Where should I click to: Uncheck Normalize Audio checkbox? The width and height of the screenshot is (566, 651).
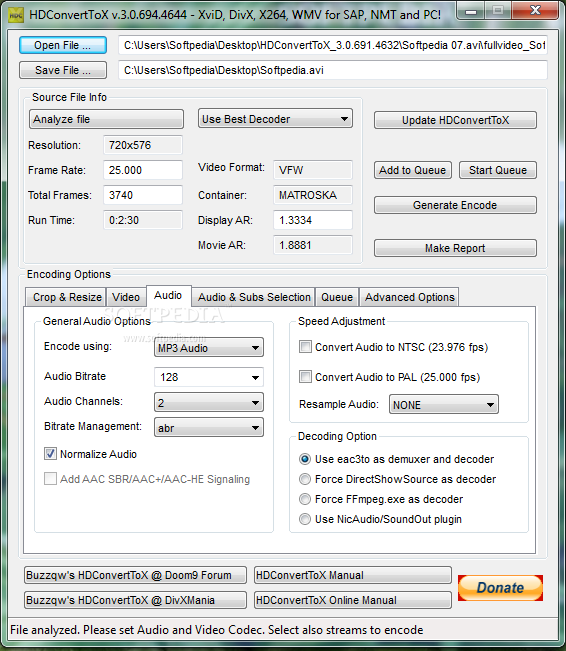(50, 454)
